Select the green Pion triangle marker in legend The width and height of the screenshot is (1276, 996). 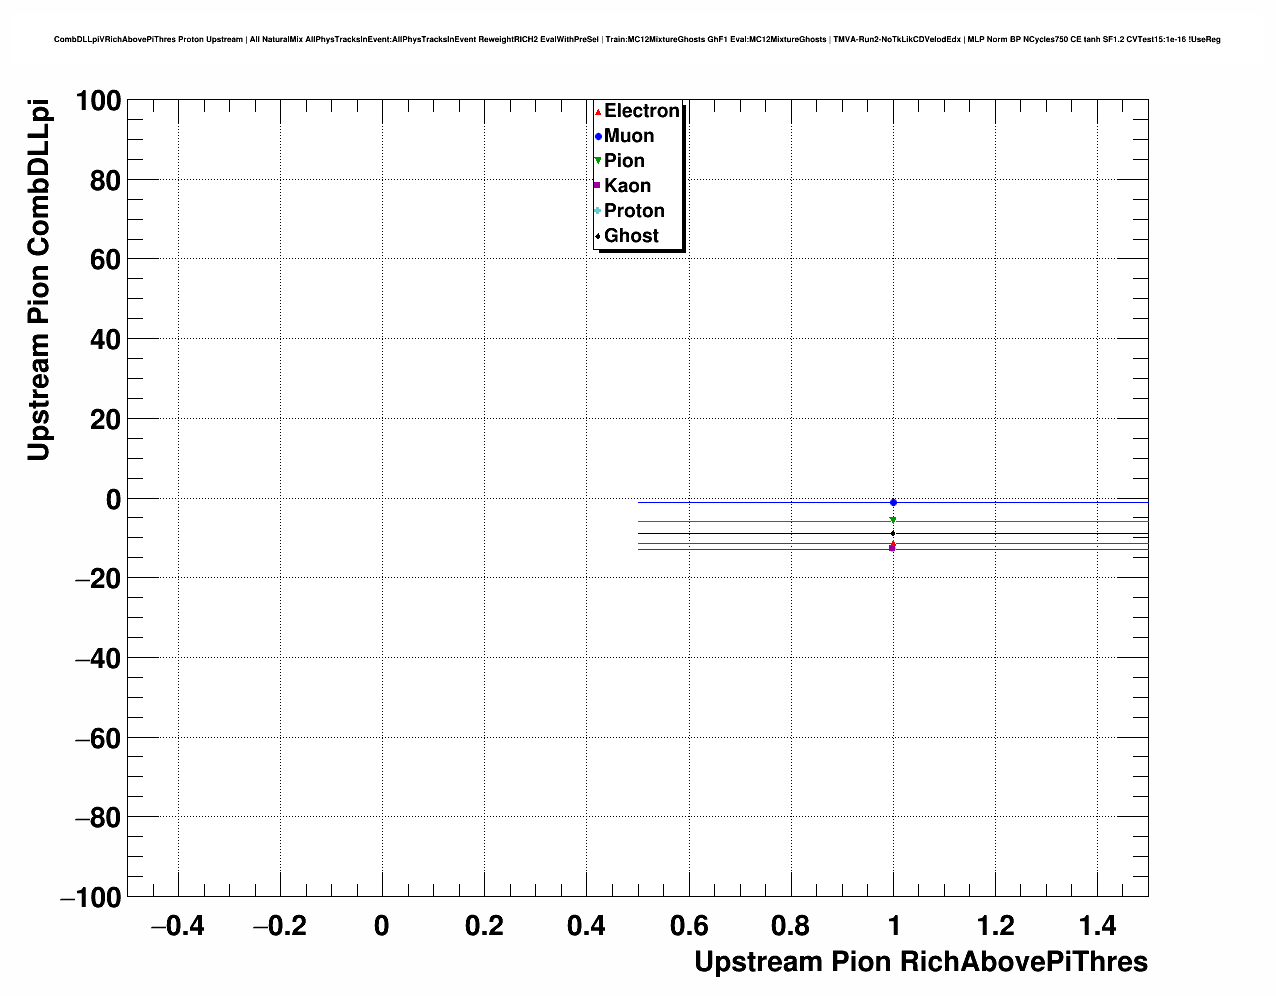coord(598,161)
